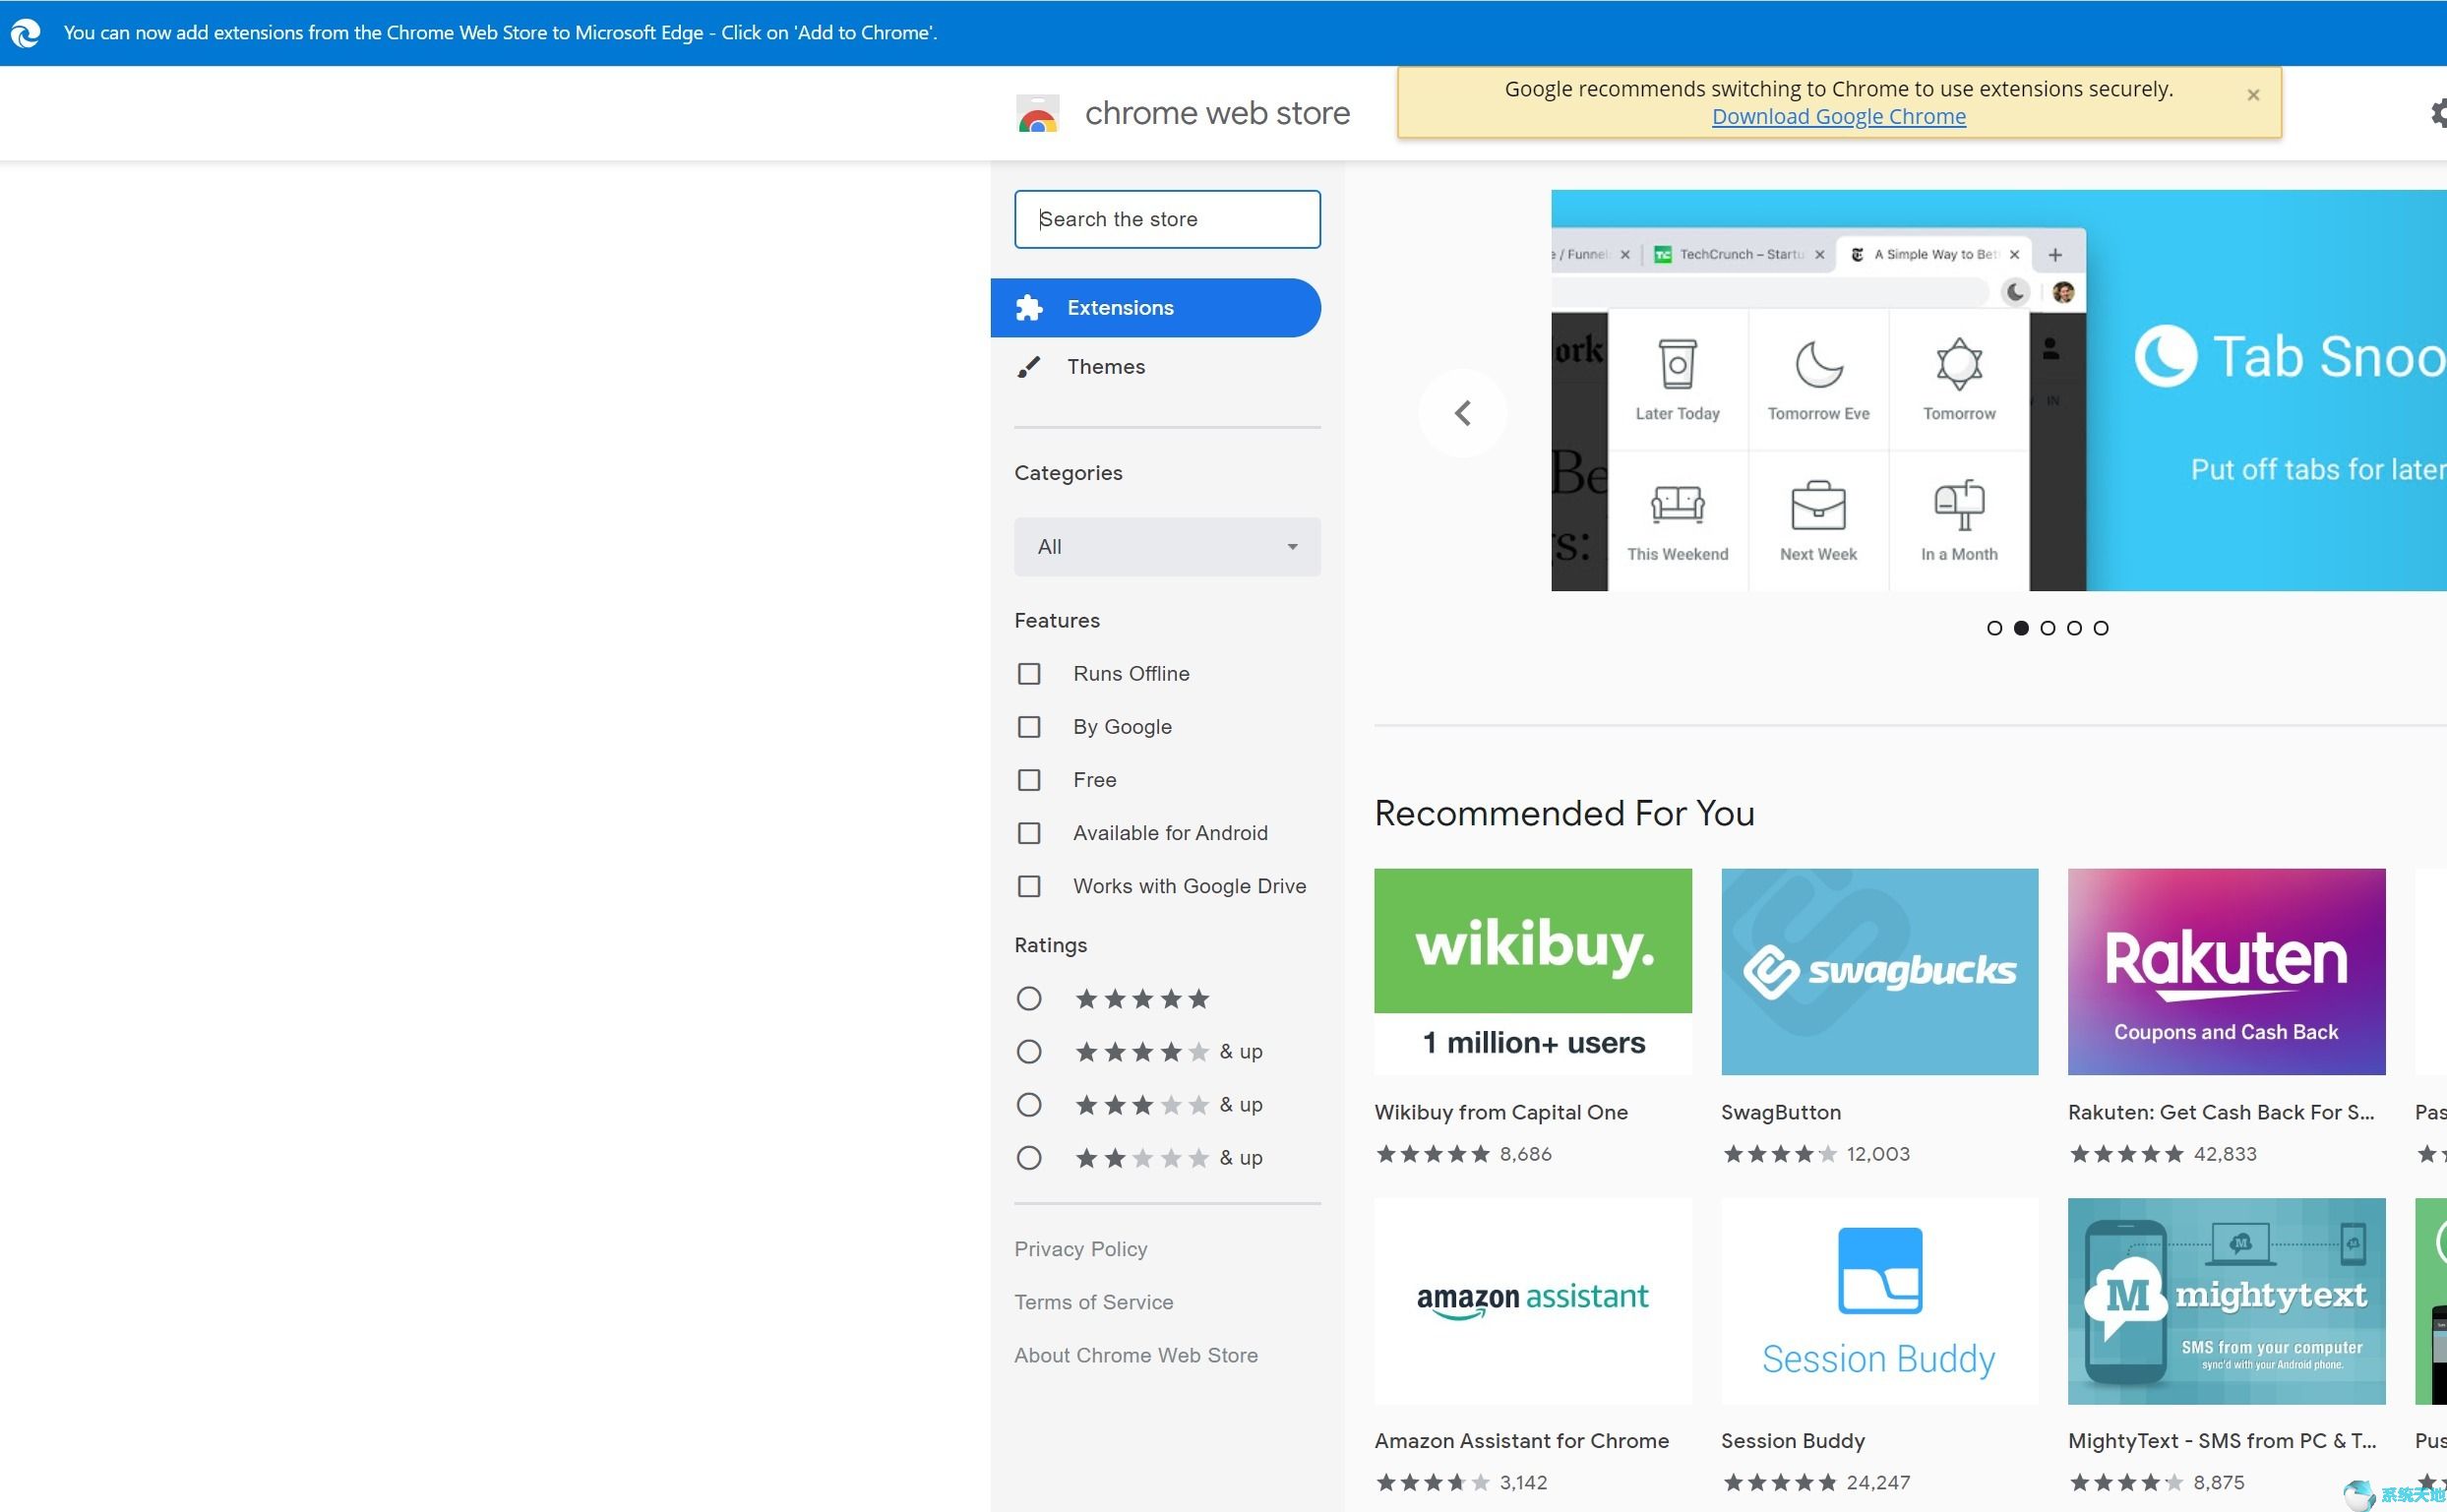Screen dimensions: 2447x1512
Task: Click the Download Google Chrome link
Action: click(1839, 115)
